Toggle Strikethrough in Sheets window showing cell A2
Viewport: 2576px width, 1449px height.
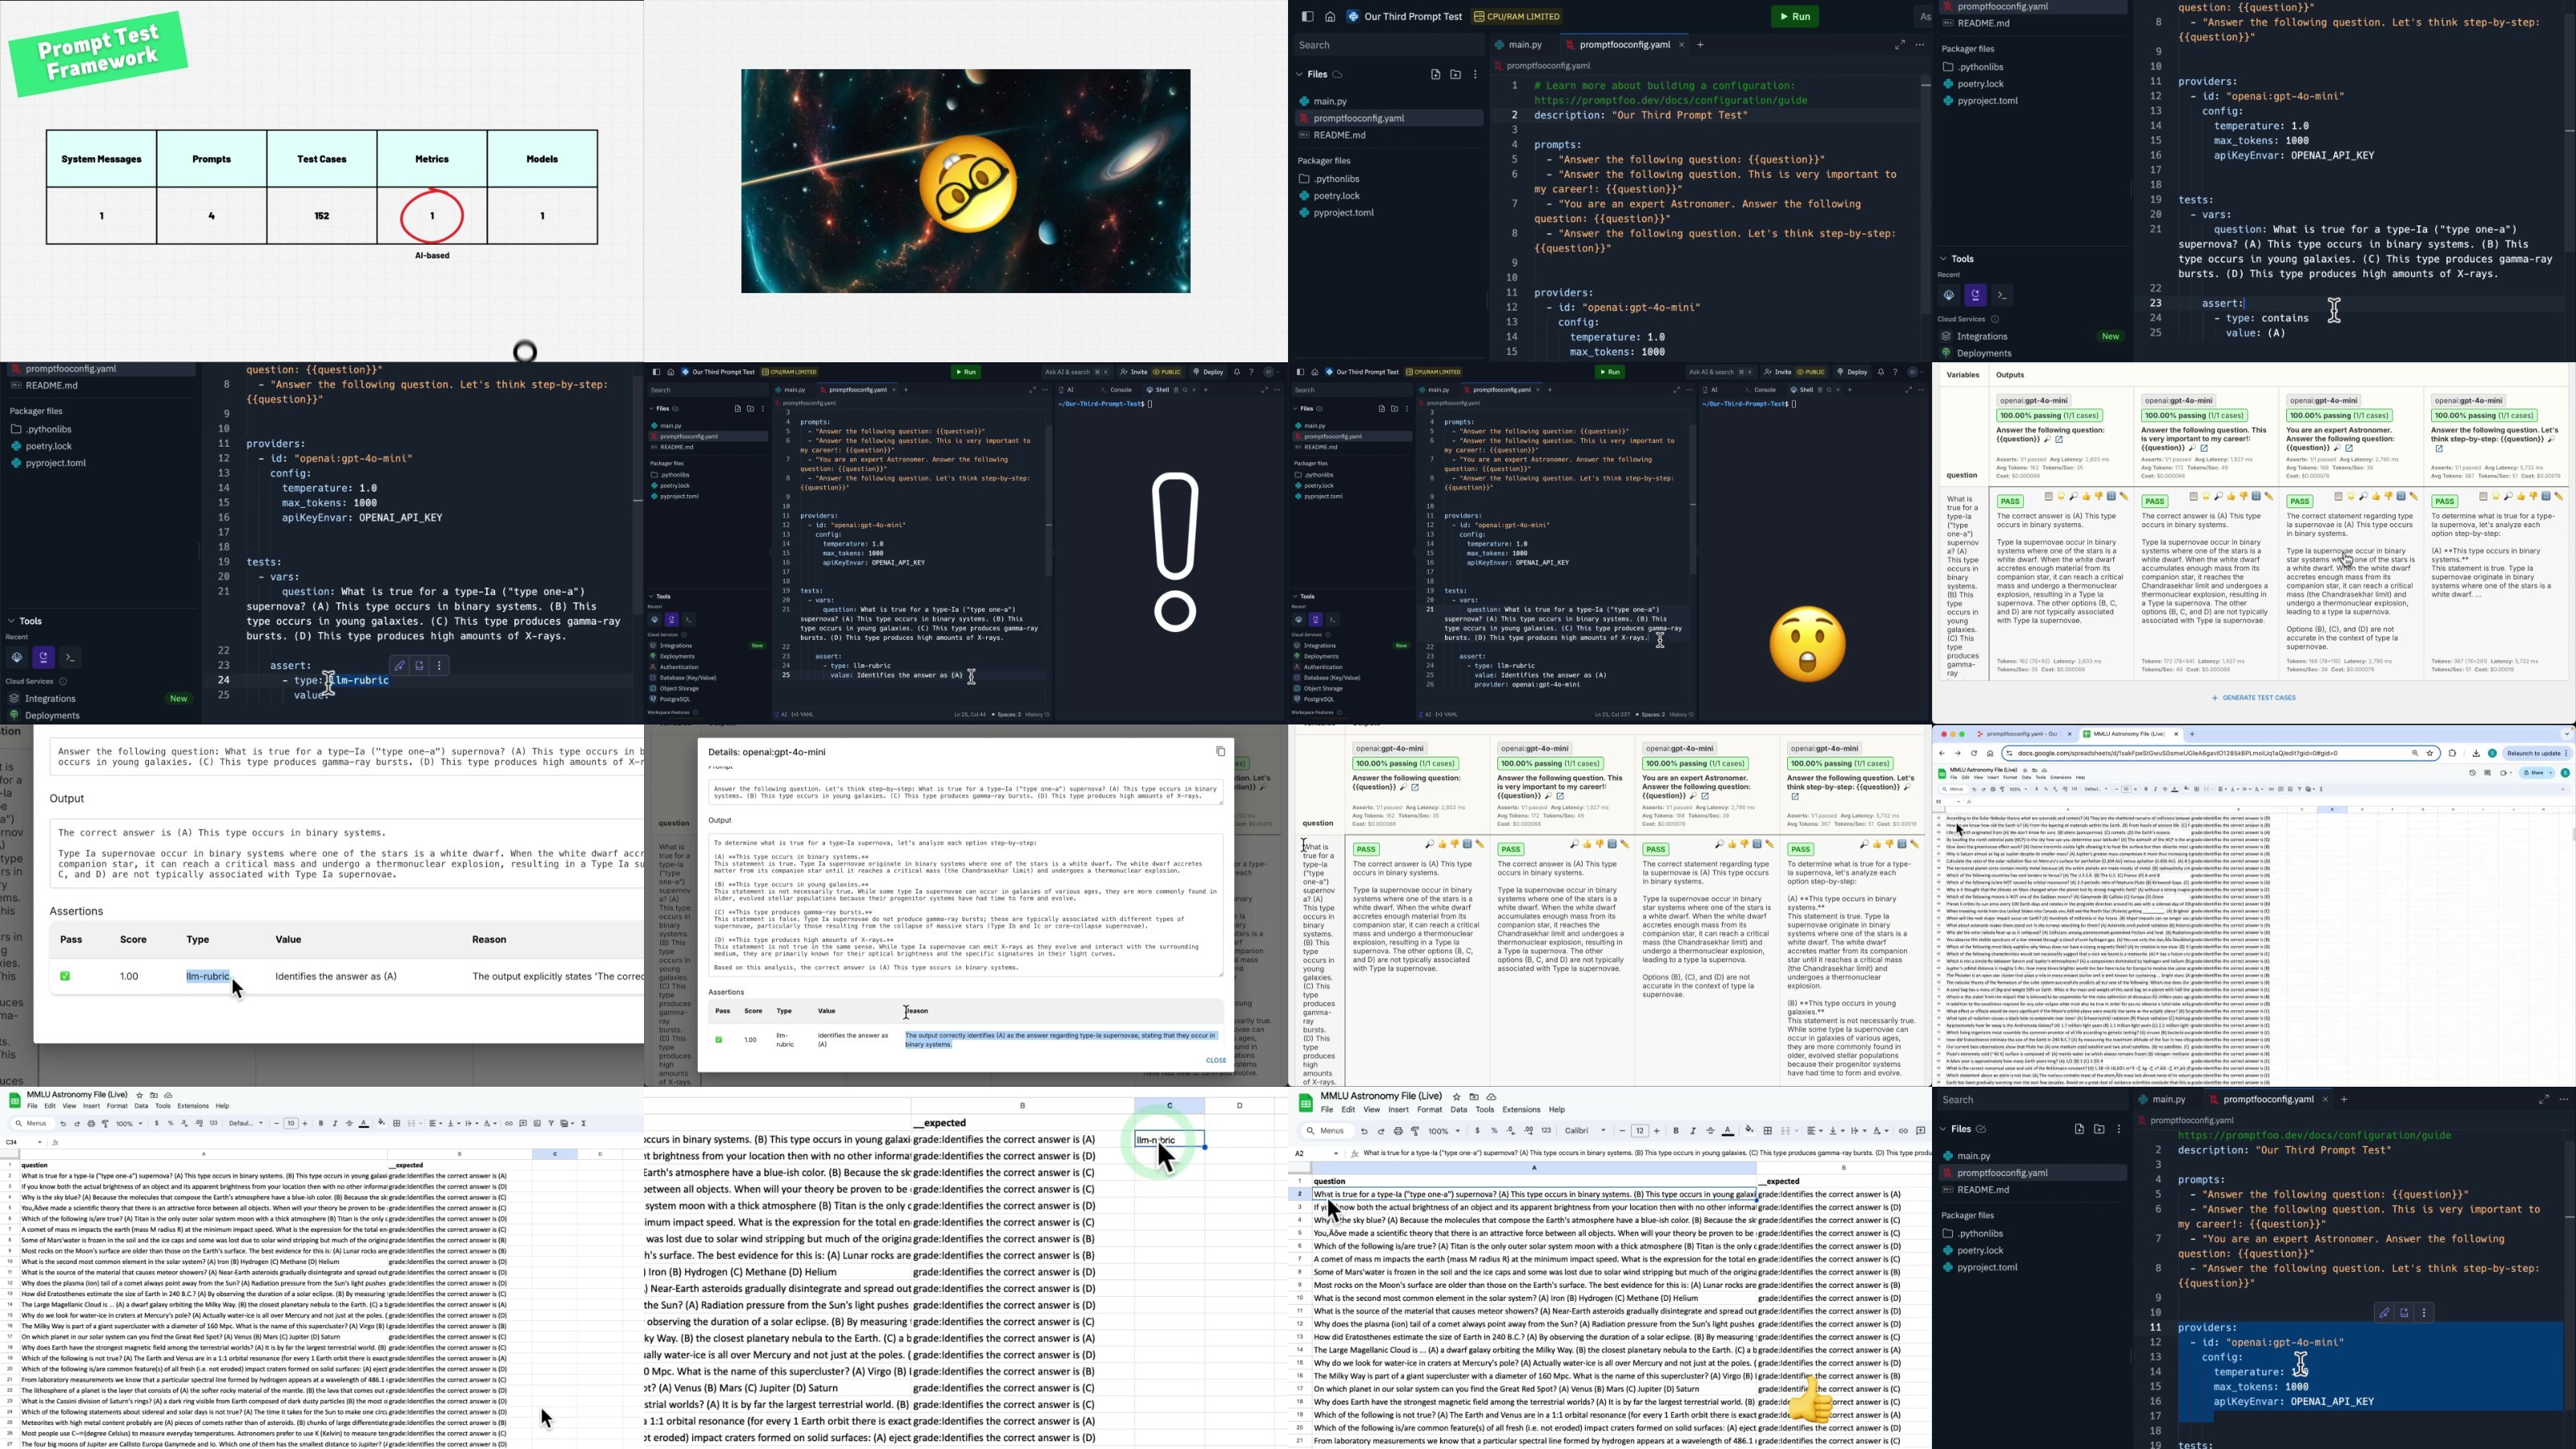coord(1710,1131)
